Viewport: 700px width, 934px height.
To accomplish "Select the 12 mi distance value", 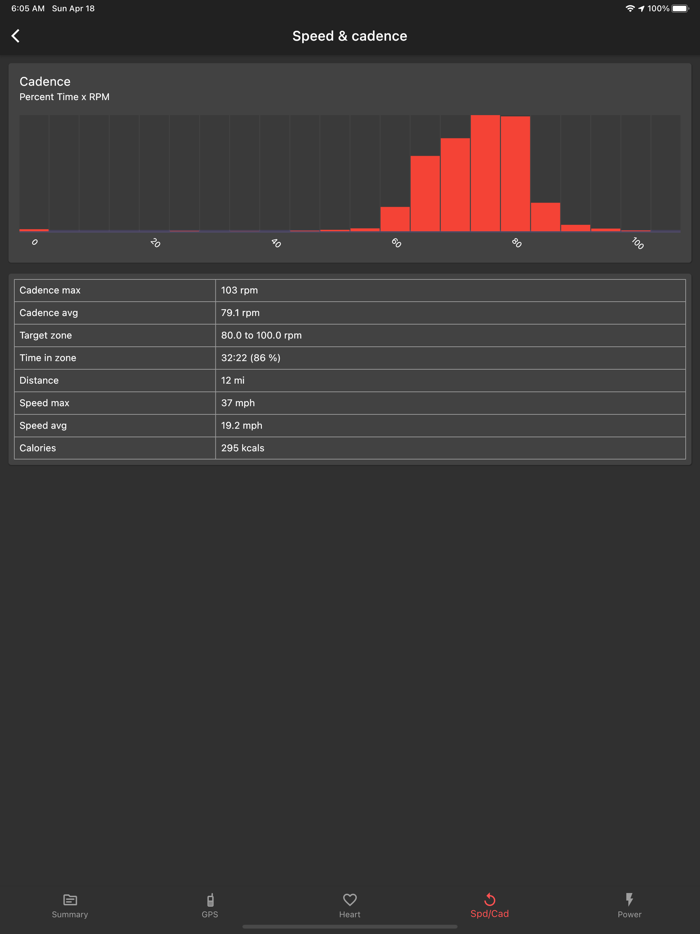I will point(233,381).
